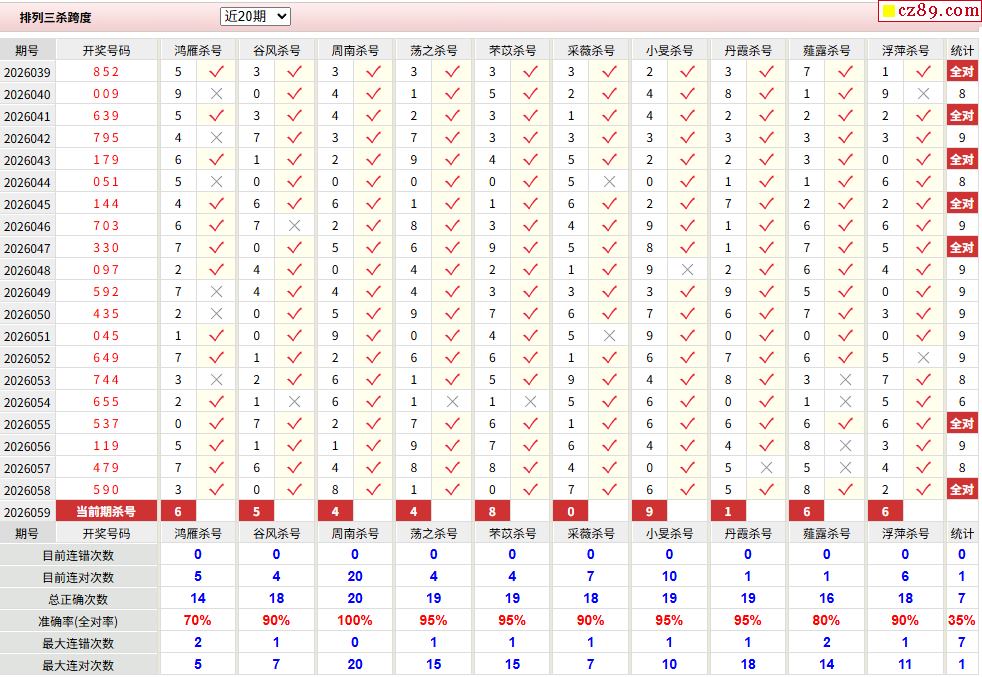Click the check mark for 小旻杀号 in row 2026055

click(687, 424)
